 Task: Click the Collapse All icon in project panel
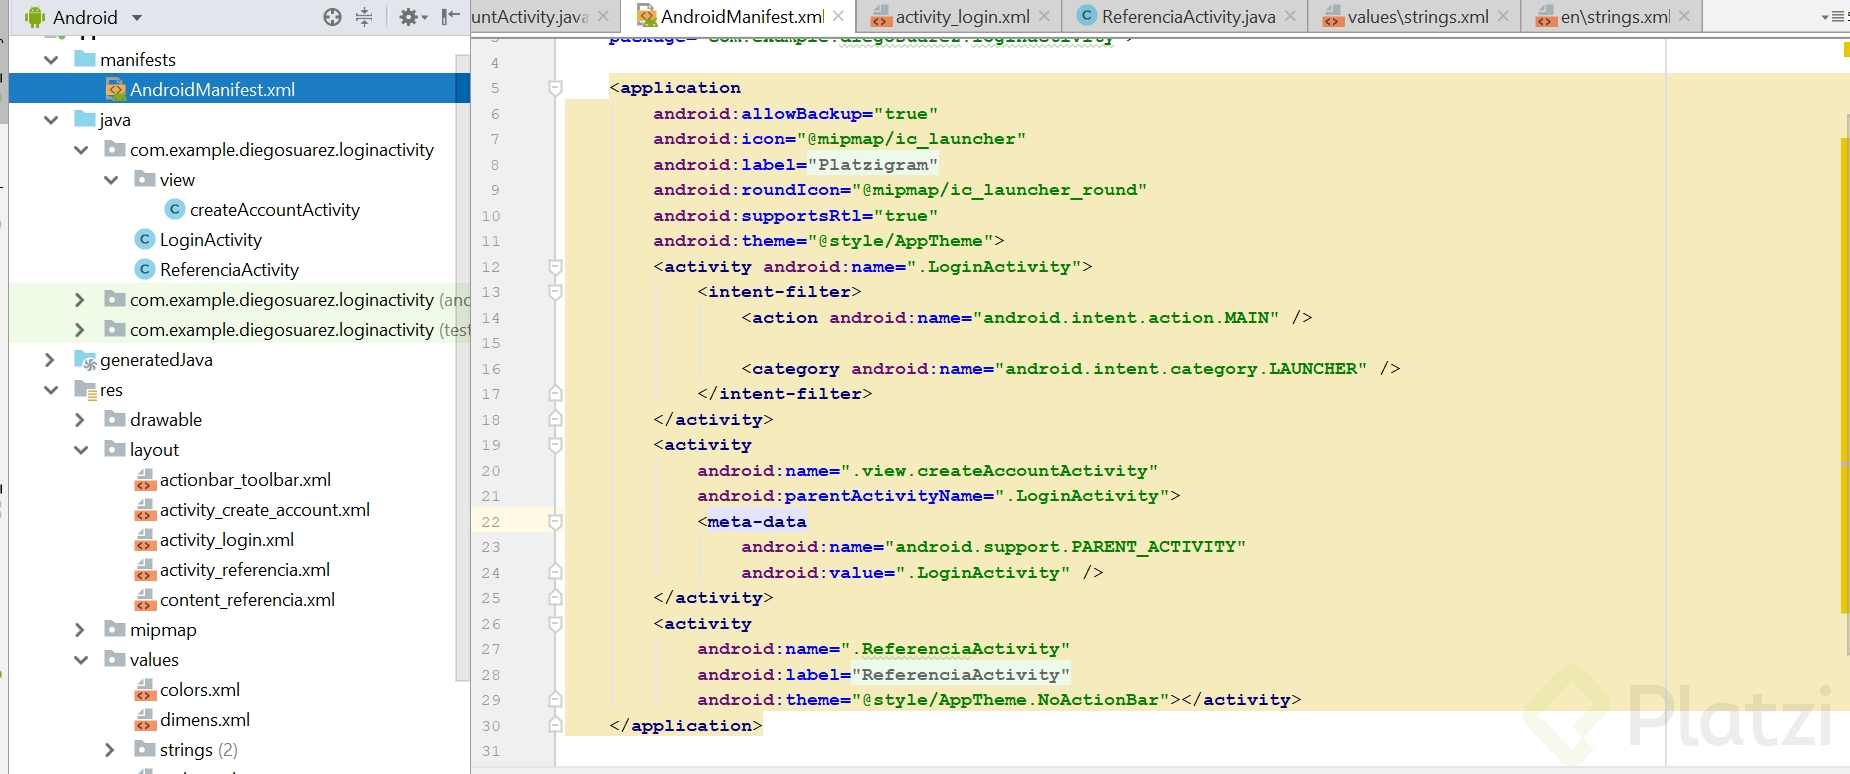click(x=364, y=17)
